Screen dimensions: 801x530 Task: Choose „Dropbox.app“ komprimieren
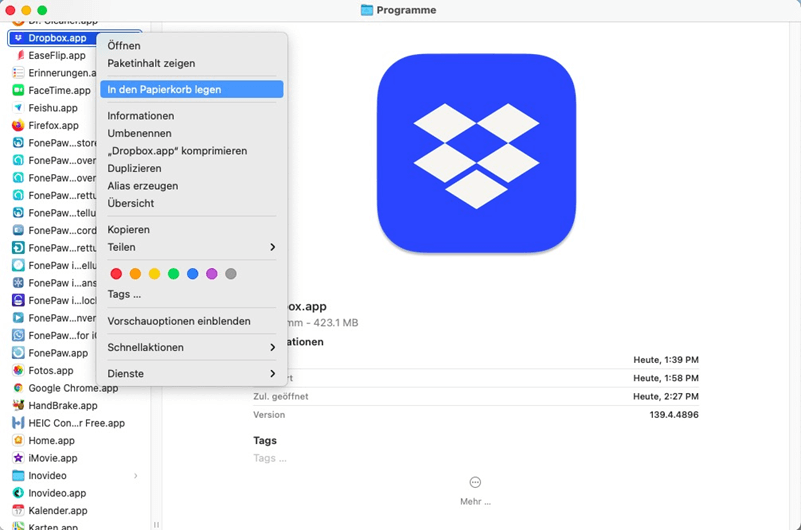(192, 151)
